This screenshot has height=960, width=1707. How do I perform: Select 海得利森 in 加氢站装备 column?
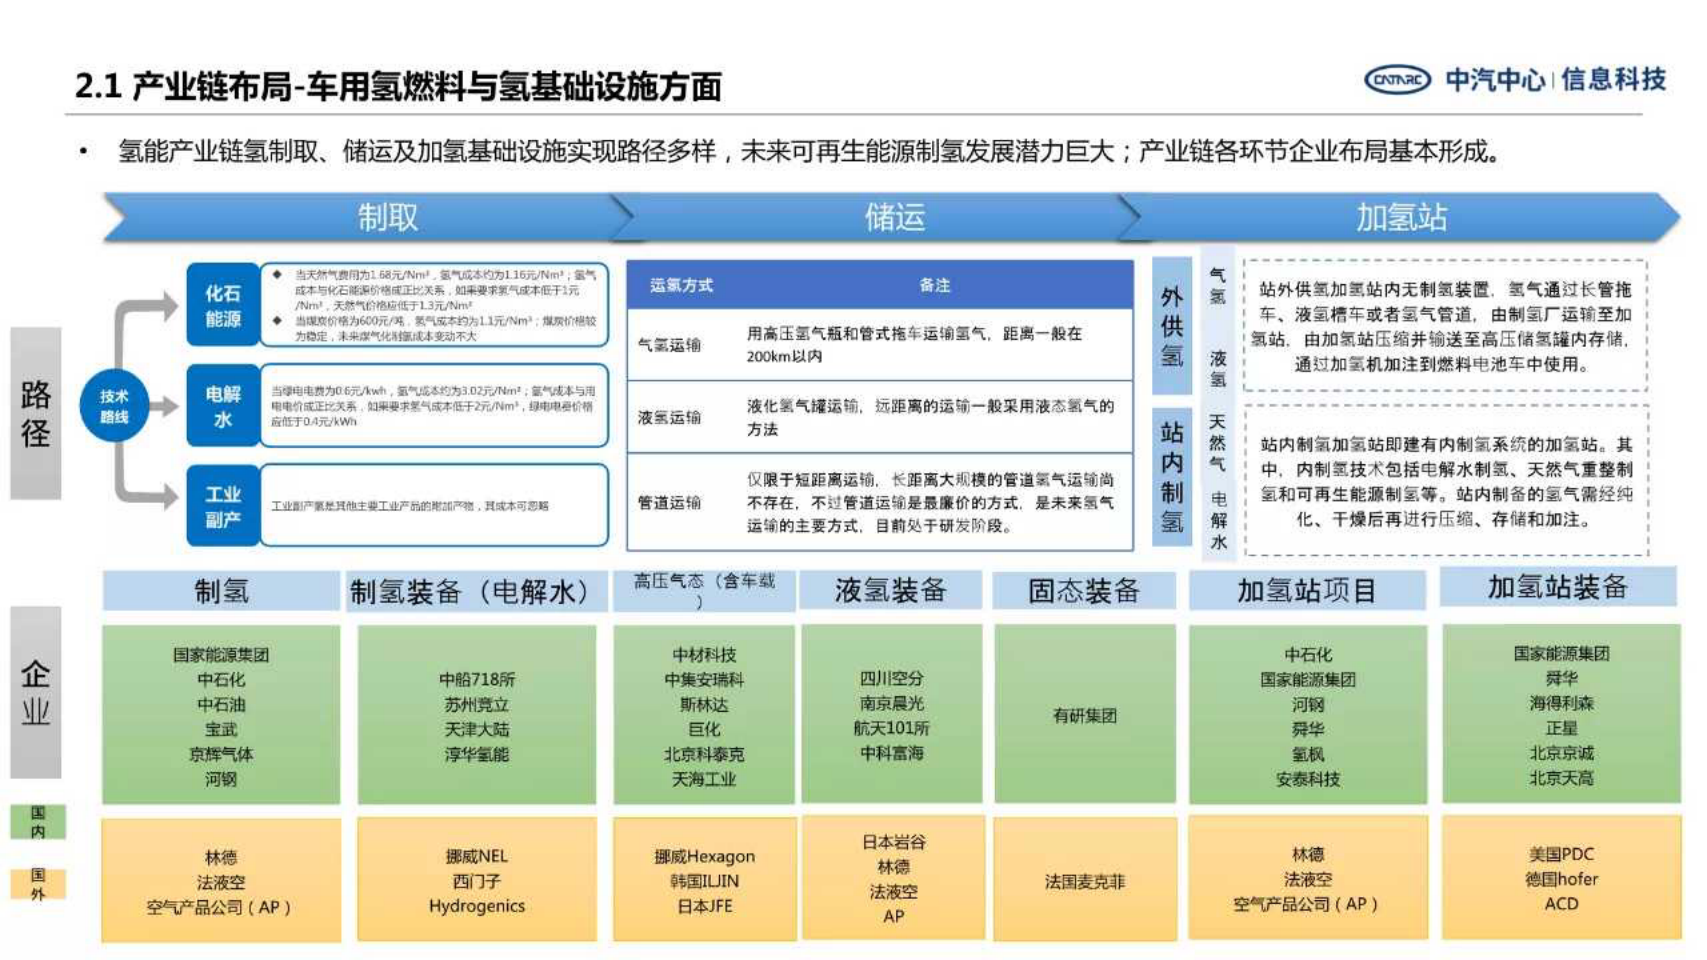pos(1561,703)
